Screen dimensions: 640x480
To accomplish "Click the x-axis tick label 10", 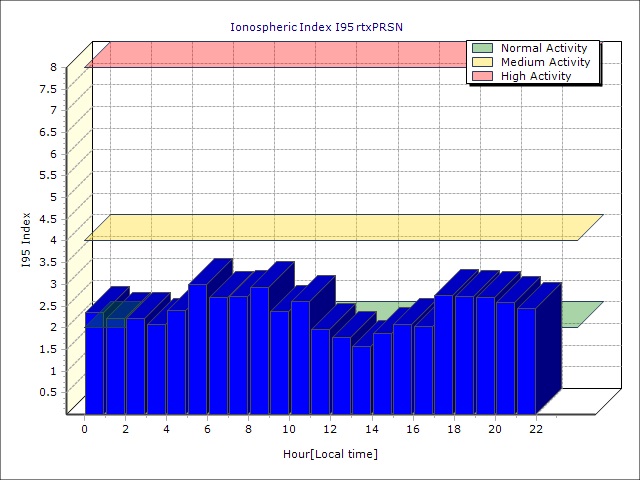I will (289, 429).
